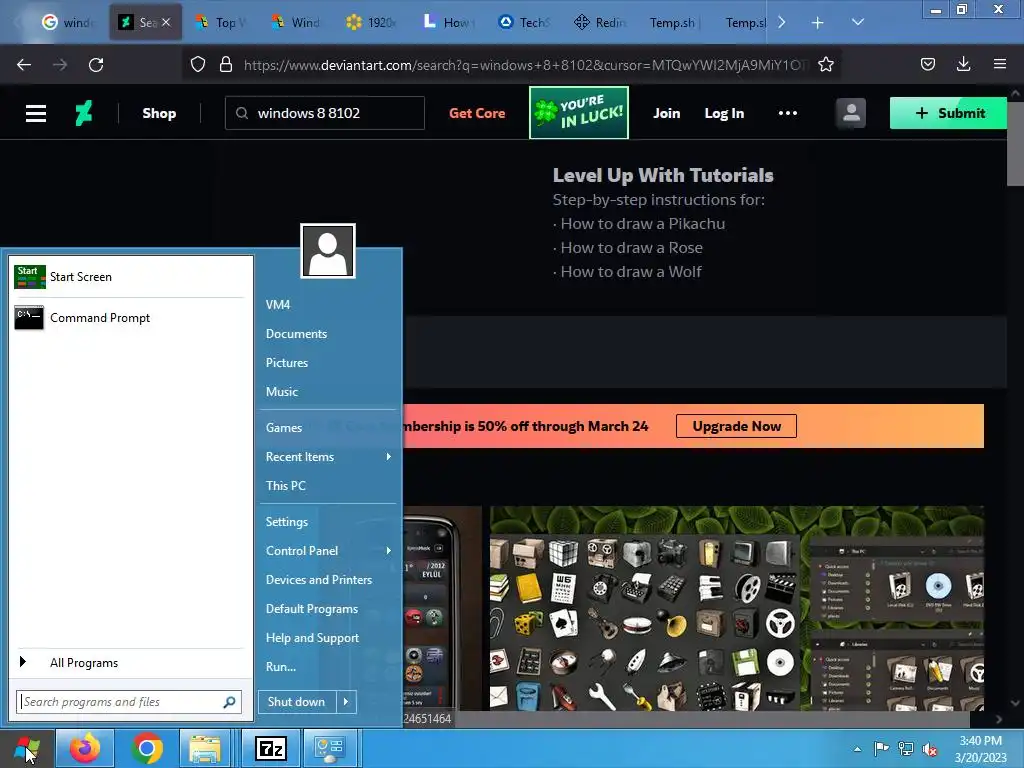The width and height of the screenshot is (1024, 768).
Task: Close the active Sea tab
Action: [x=166, y=22]
